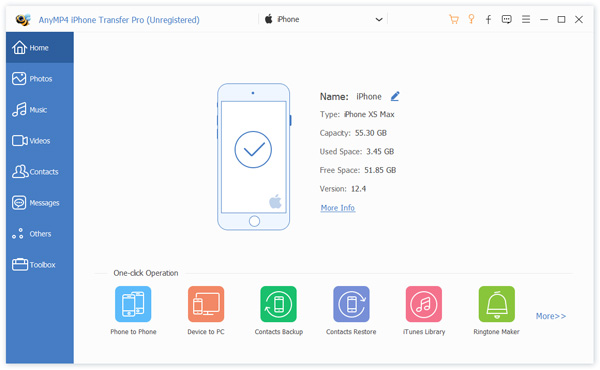Click the Apple logo beside iPhone dropdown
Viewport: 600px width, 370px height.
269,19
